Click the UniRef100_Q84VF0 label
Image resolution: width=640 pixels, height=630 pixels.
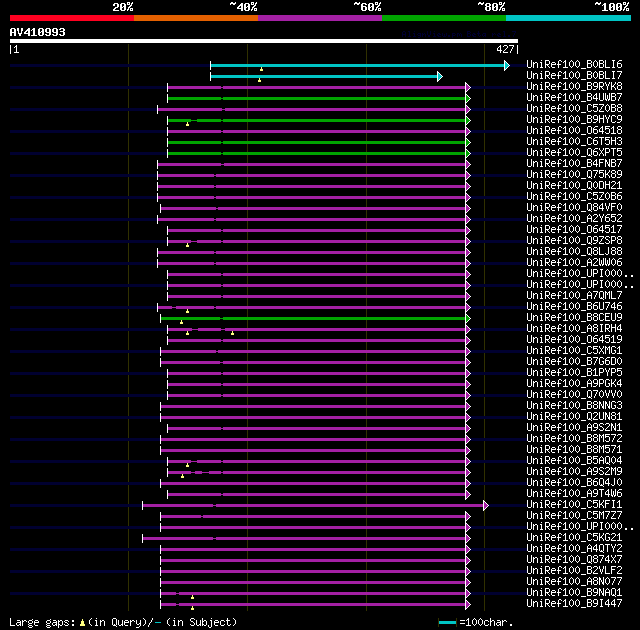[574, 207]
